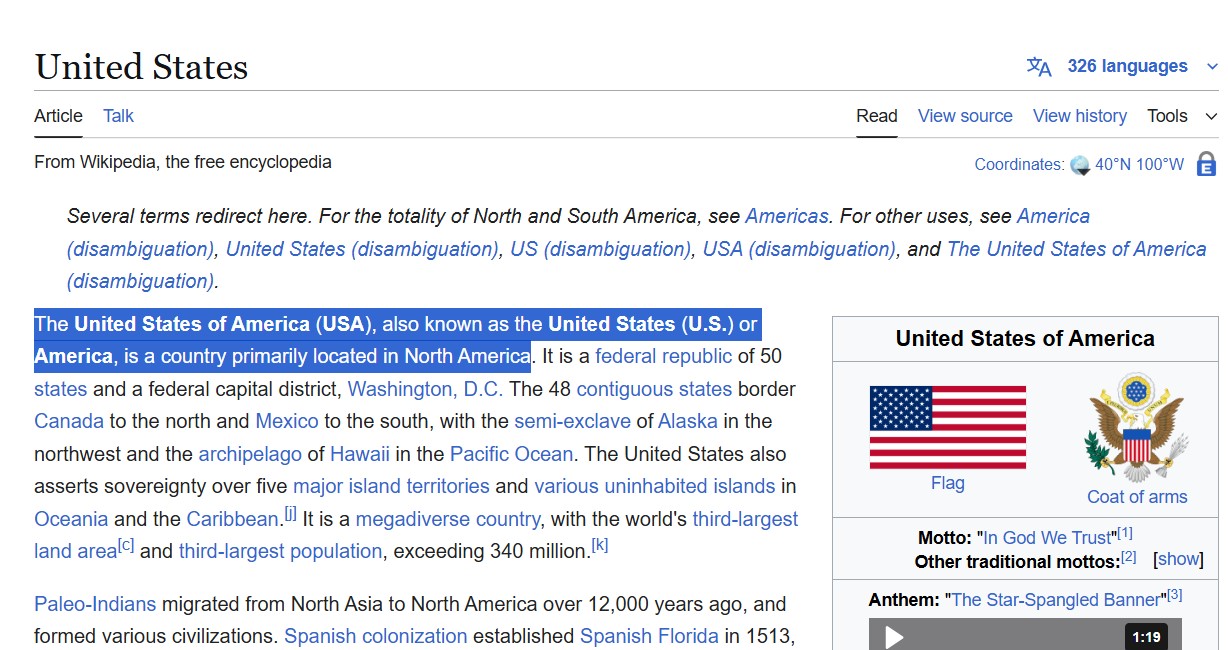Open the states link

[61, 389]
